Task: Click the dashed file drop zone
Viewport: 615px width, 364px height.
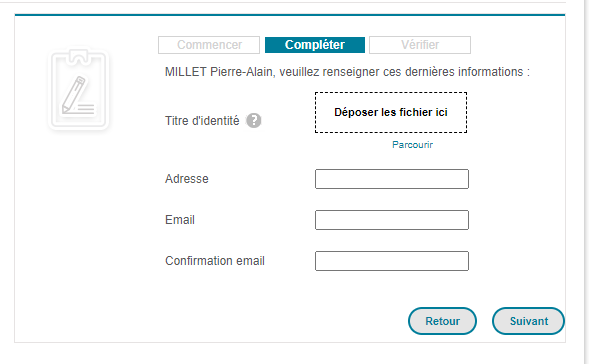Action: point(391,113)
